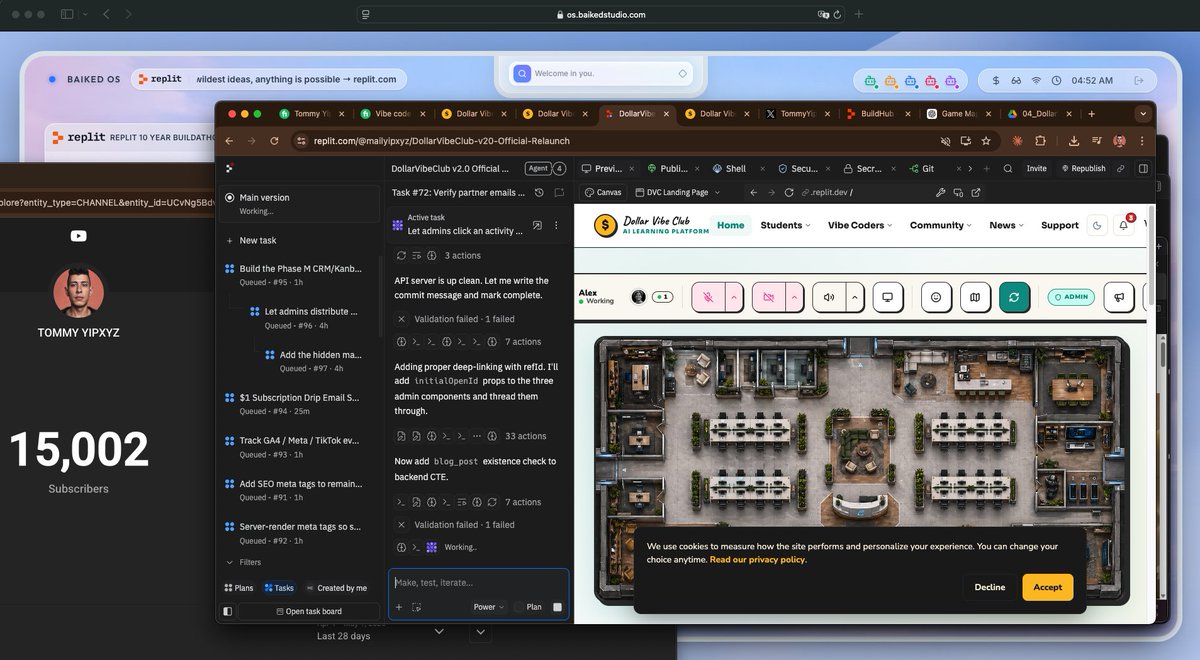This screenshot has width=1200, height=660.
Task: Open Chrome downloads icon
Action: (x=1073, y=141)
